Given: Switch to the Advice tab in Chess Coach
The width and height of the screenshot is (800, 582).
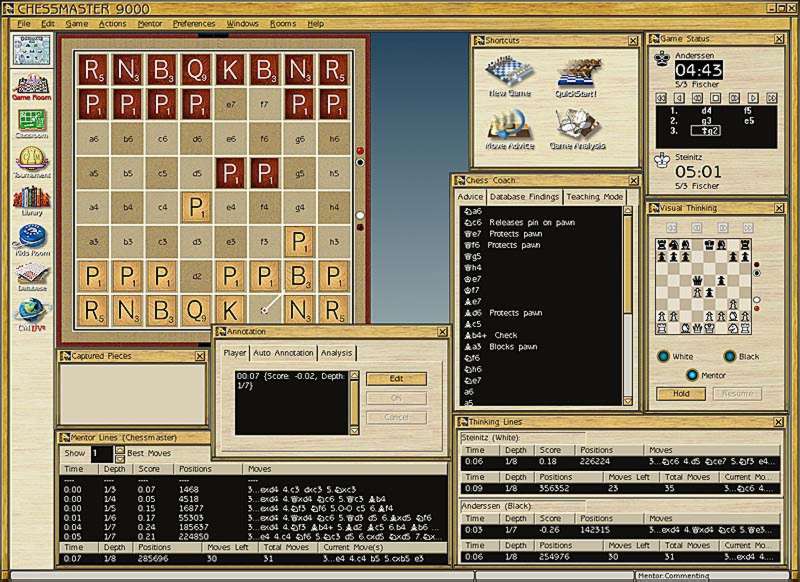Looking at the screenshot, I should (x=470, y=196).
